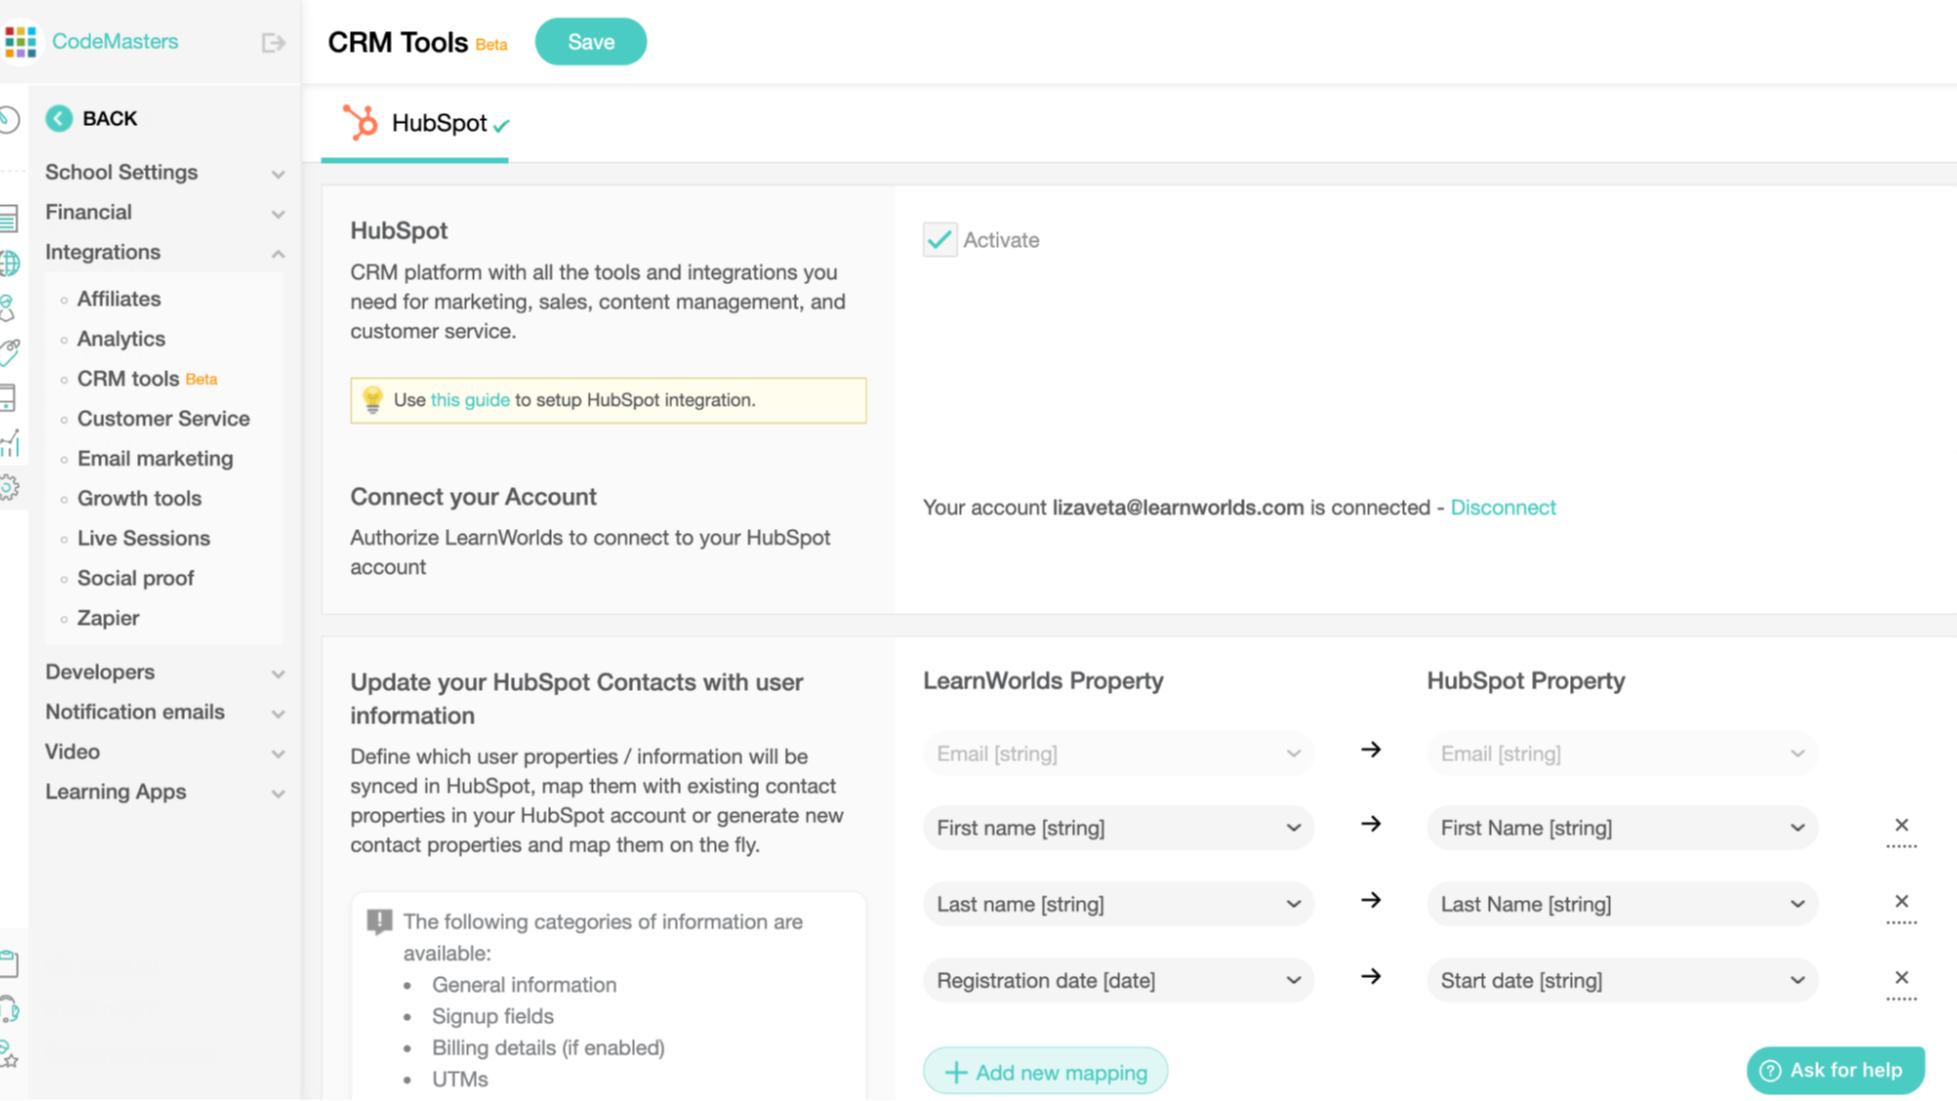Click the HubSpot sprocket logo in the tab
The image size is (1957, 1101).
click(360, 122)
